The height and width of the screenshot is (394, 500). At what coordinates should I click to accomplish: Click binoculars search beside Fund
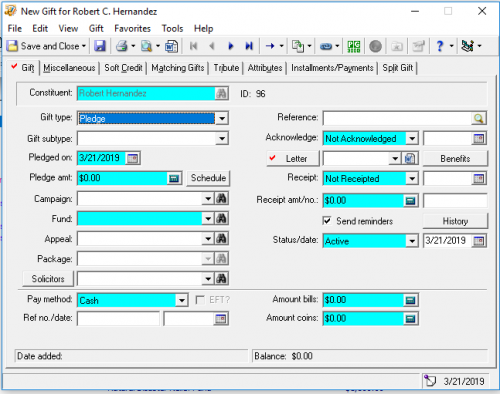pyautogui.click(x=222, y=219)
